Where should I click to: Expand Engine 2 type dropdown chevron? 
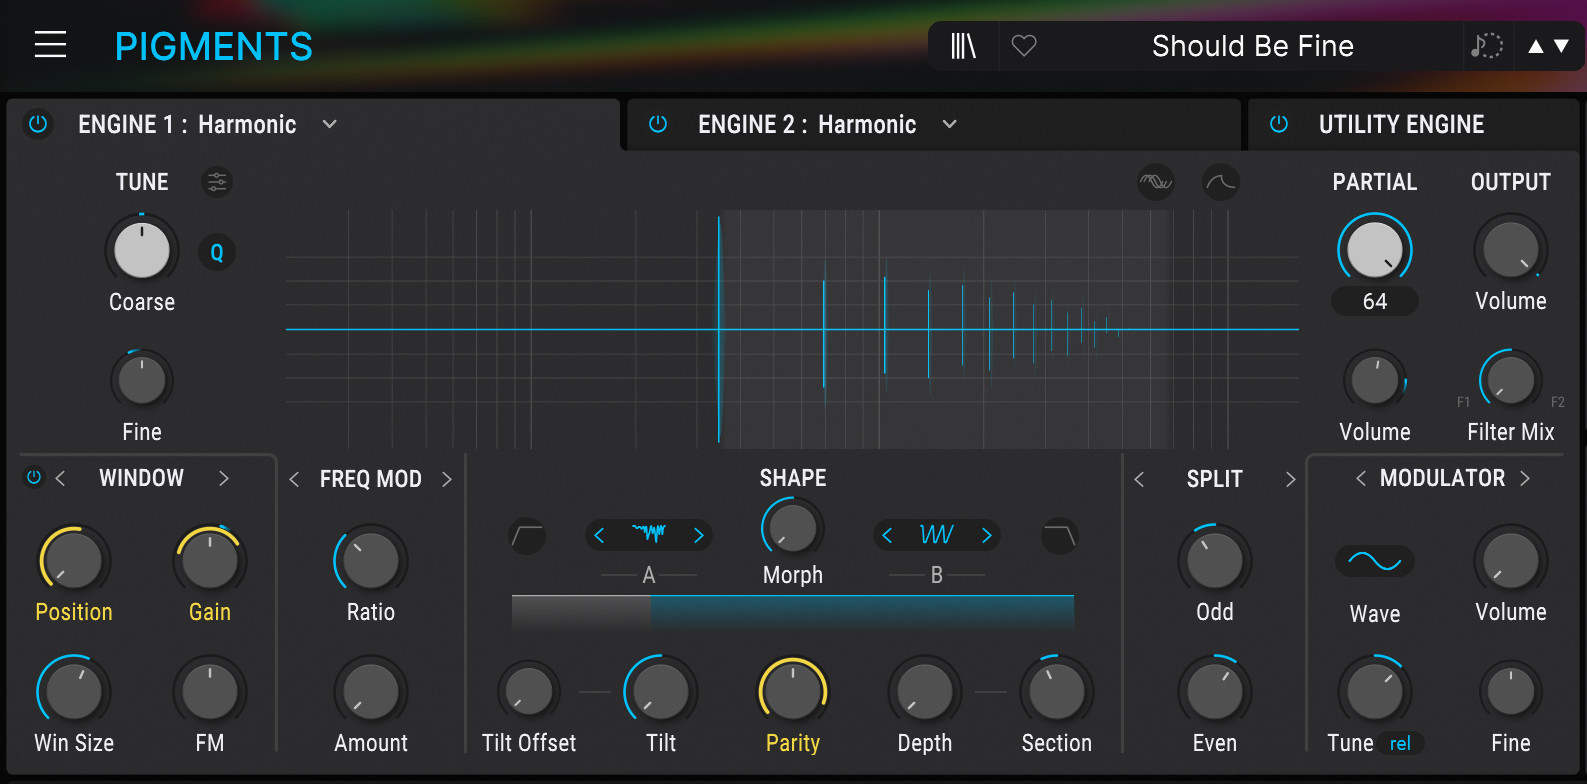pos(950,124)
